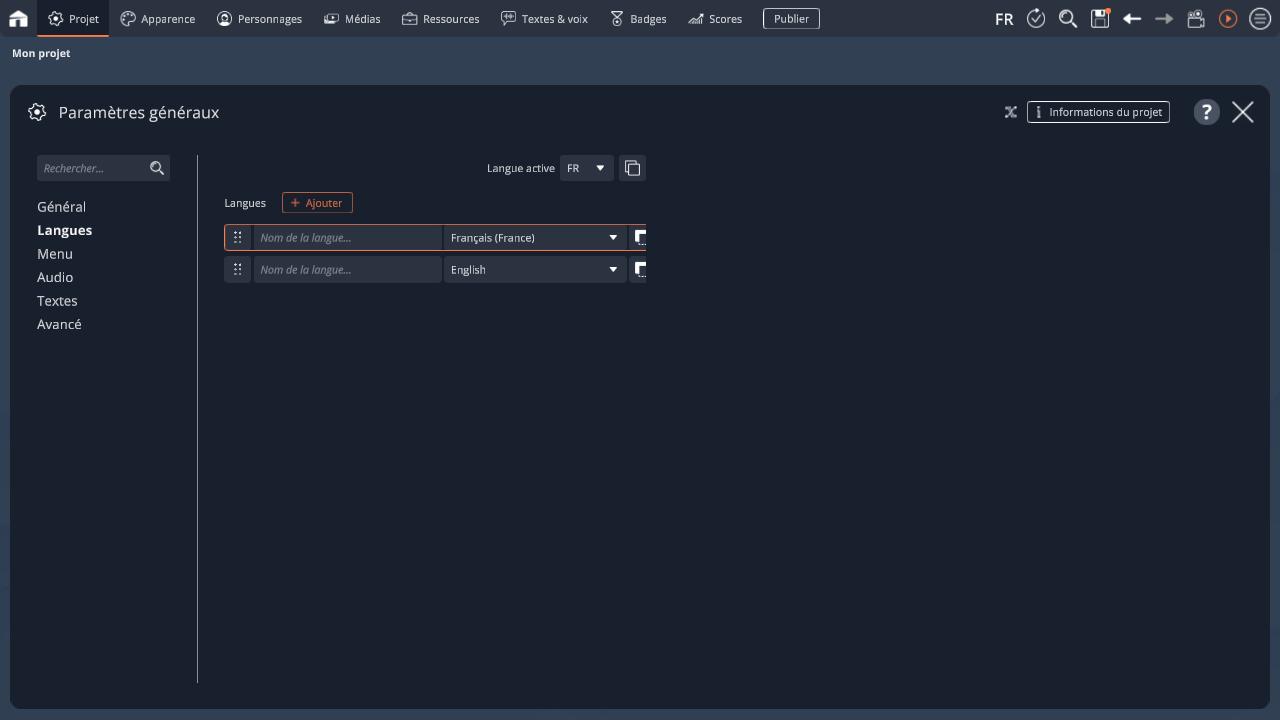Select Général in the settings sidebar
The width and height of the screenshot is (1280, 720).
[61, 207]
